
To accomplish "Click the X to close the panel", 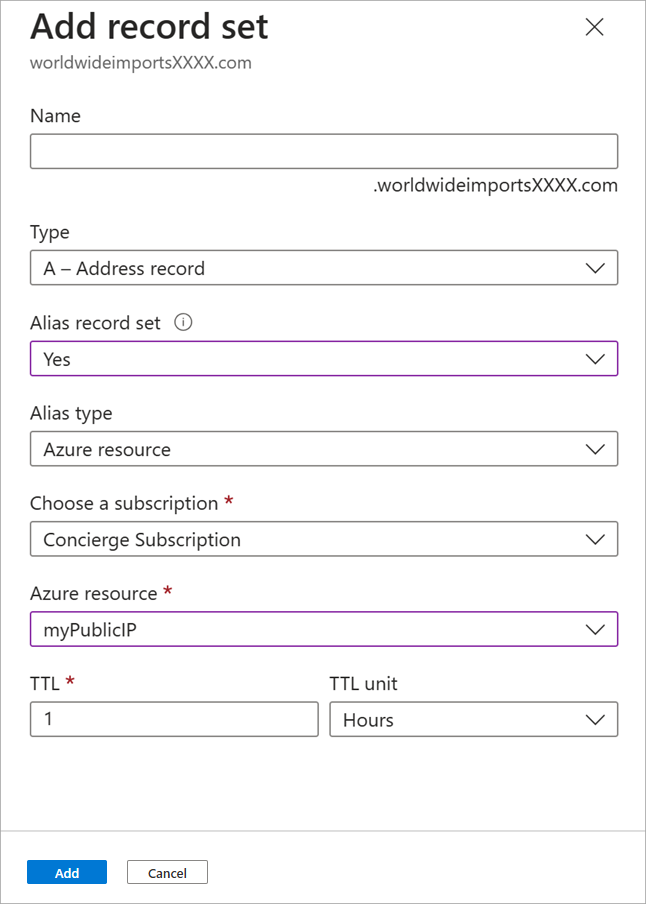I will pos(594,27).
